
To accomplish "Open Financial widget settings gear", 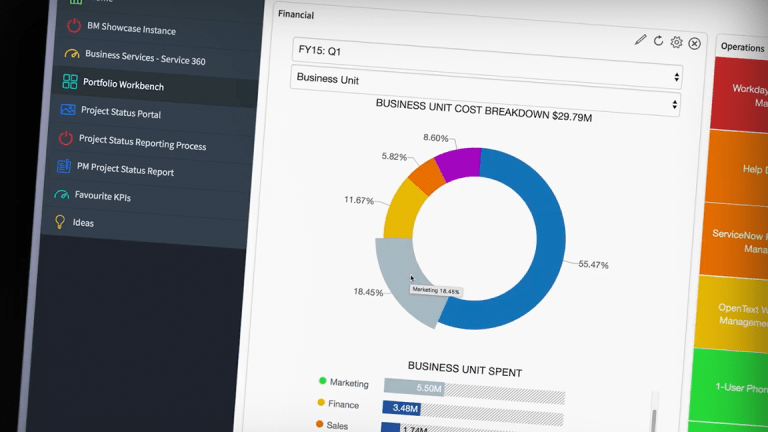I will [x=676, y=42].
